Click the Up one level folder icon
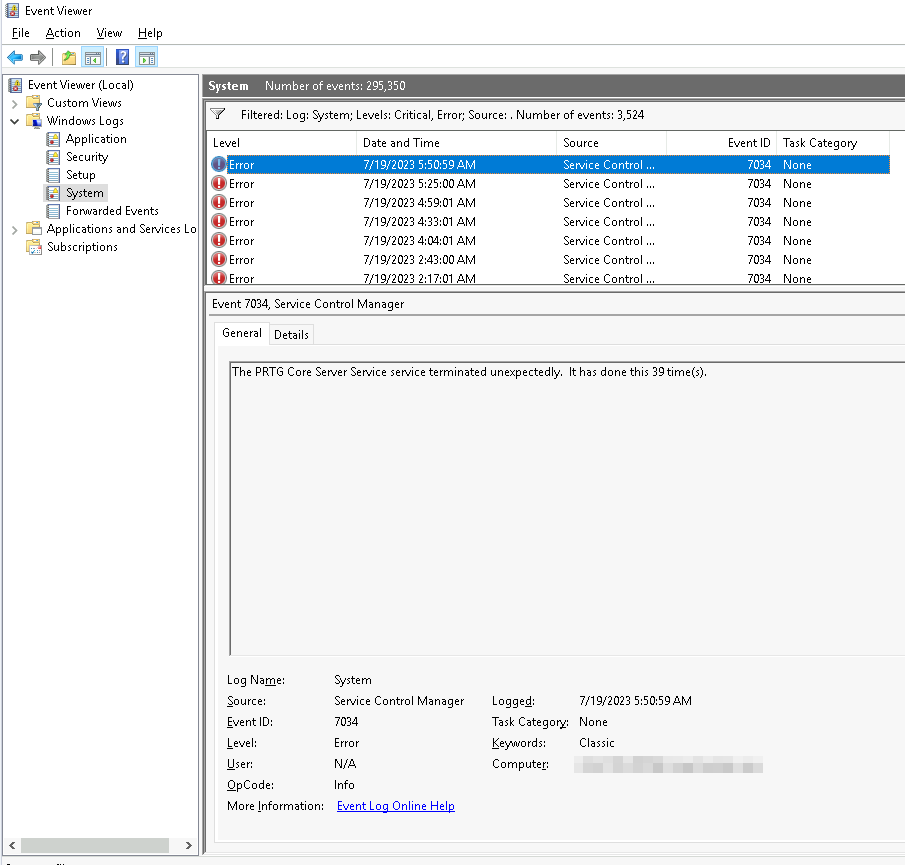Image resolution: width=905 pixels, height=865 pixels. point(69,58)
